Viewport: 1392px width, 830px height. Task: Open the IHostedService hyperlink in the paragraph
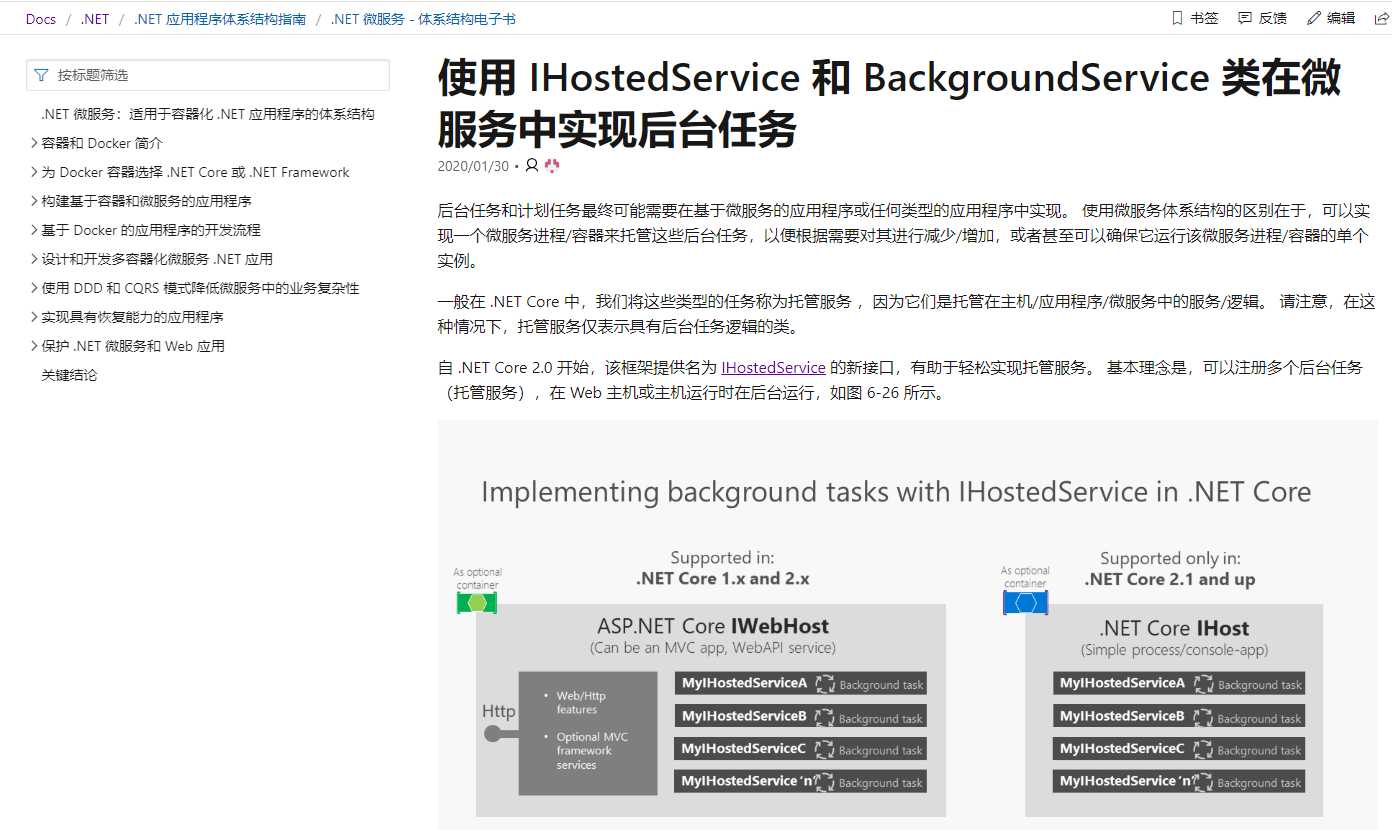tap(773, 368)
